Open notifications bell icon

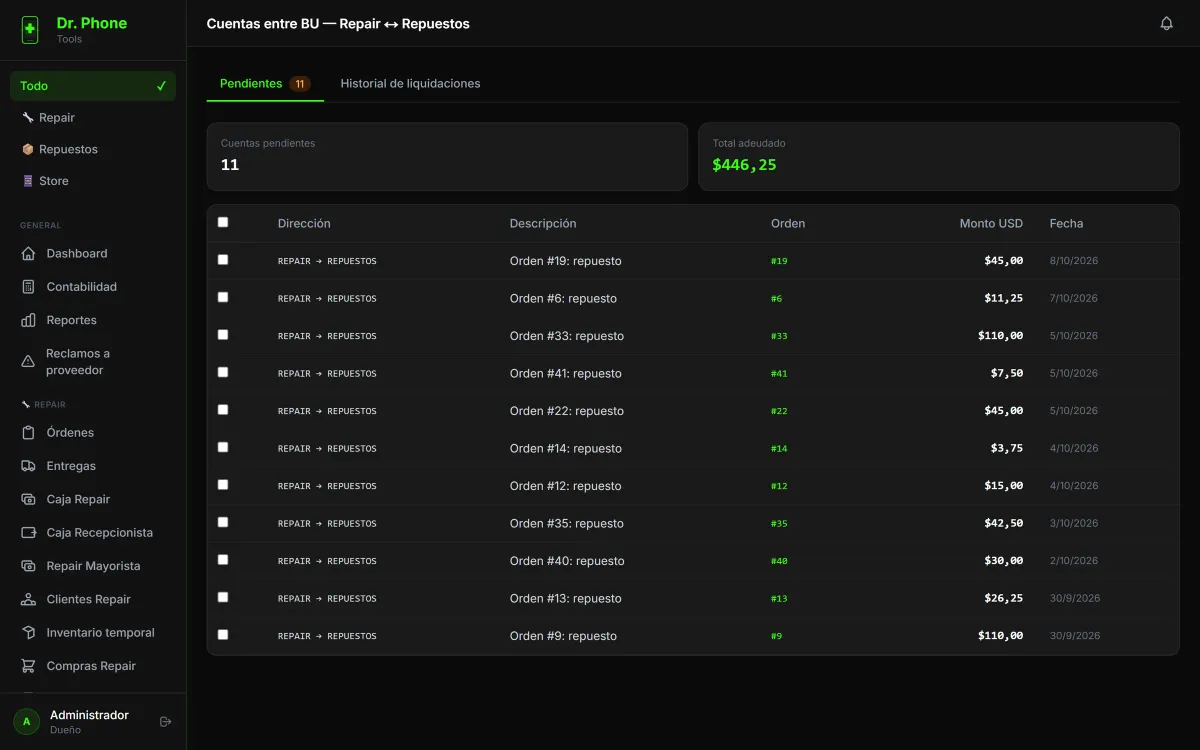pos(1166,23)
